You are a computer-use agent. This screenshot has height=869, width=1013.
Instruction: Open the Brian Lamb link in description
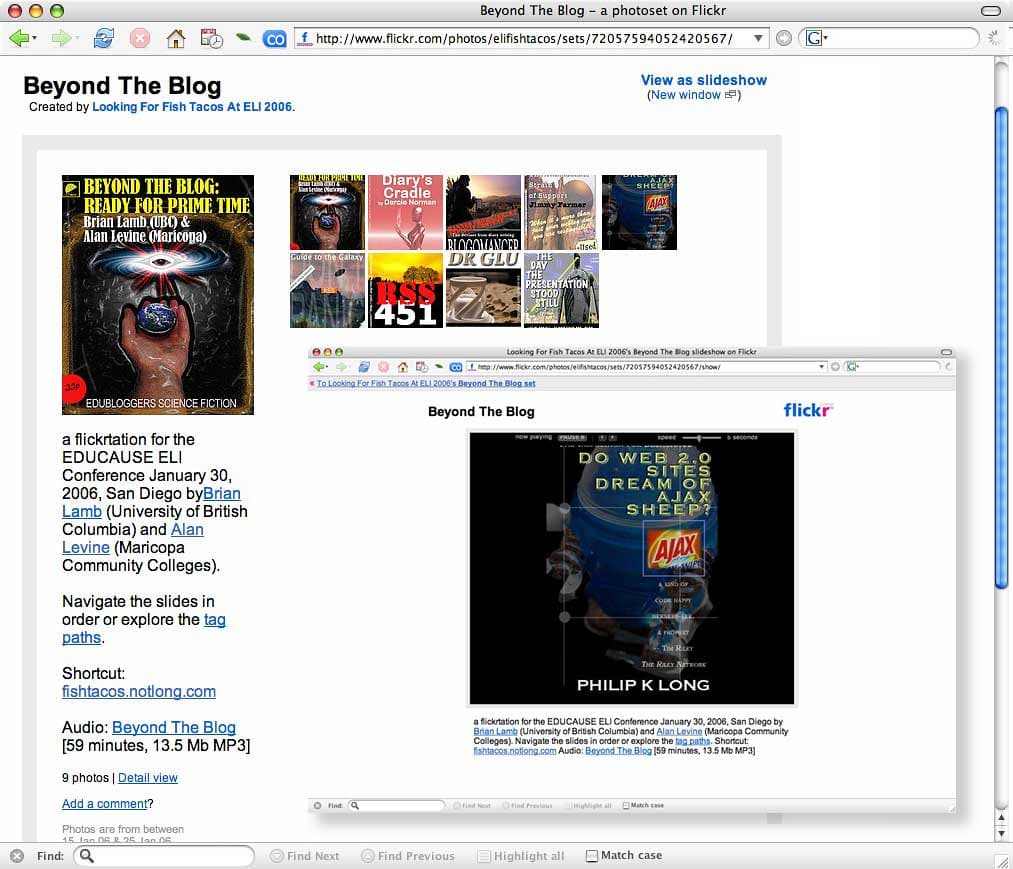[151, 502]
